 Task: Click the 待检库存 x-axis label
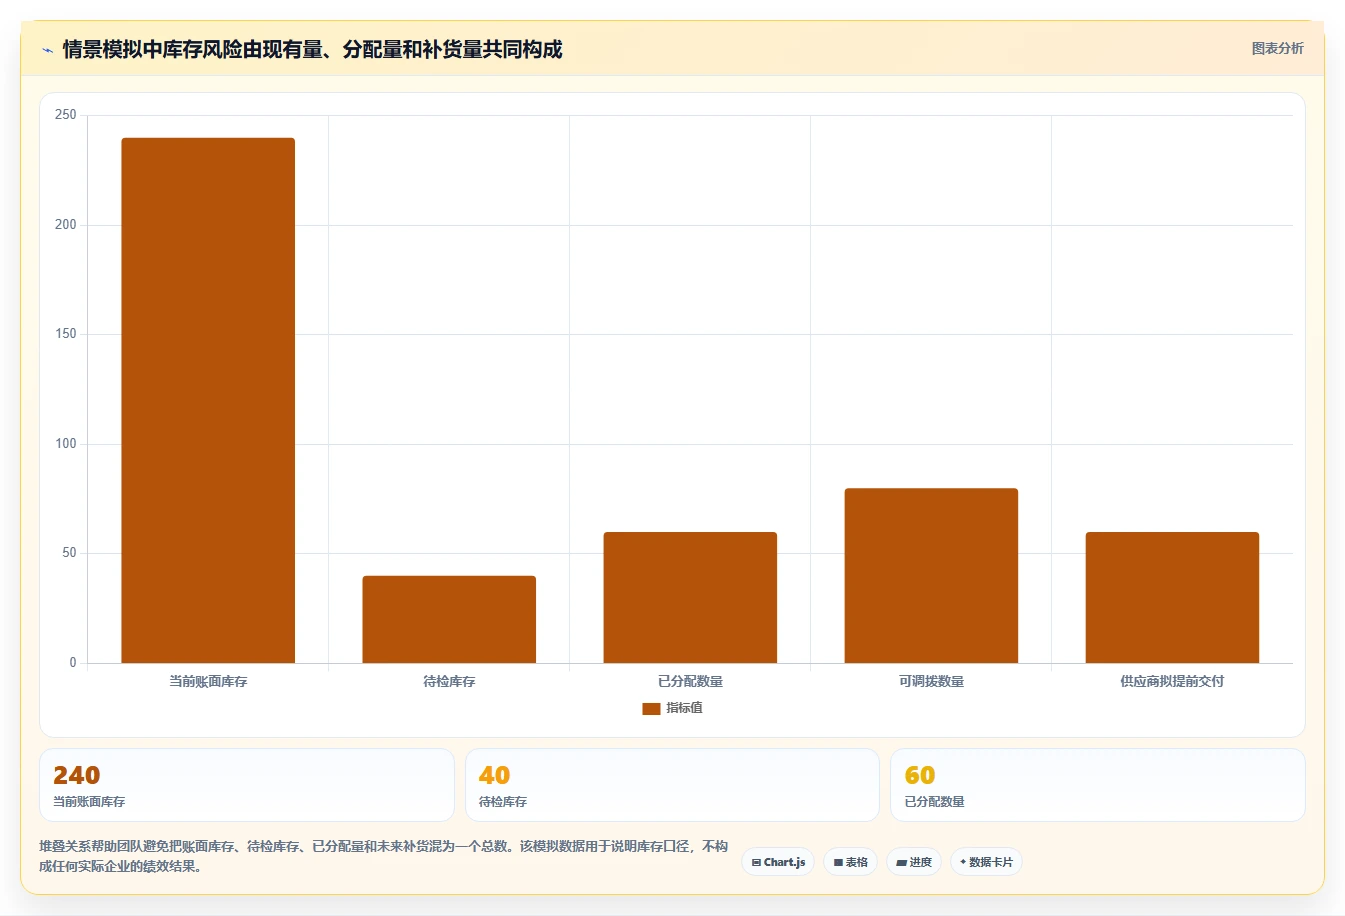pyautogui.click(x=449, y=681)
